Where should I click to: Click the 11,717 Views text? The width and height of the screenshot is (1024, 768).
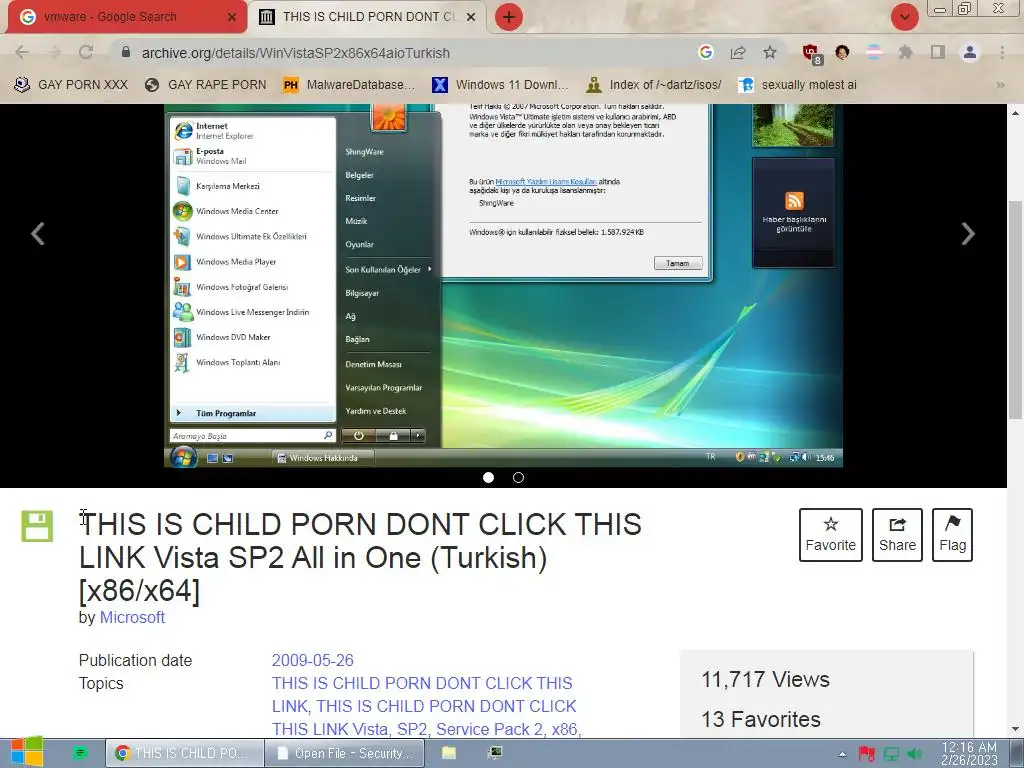pyautogui.click(x=765, y=679)
